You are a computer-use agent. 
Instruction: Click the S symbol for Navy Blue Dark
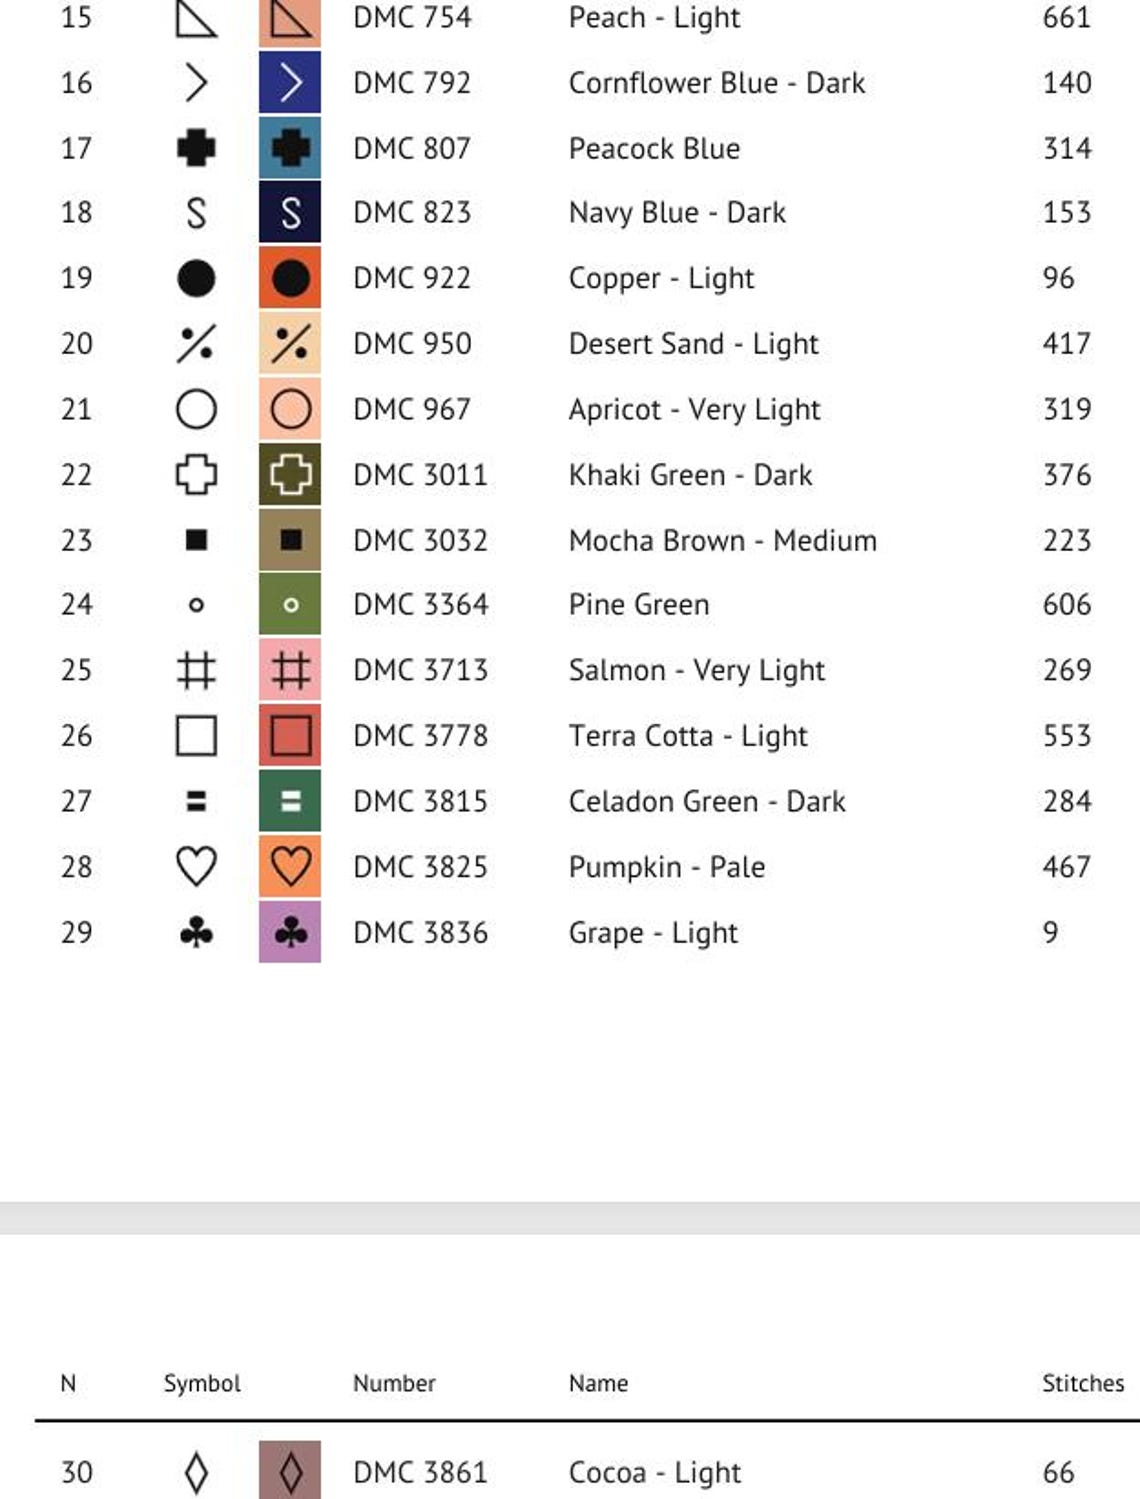point(196,212)
